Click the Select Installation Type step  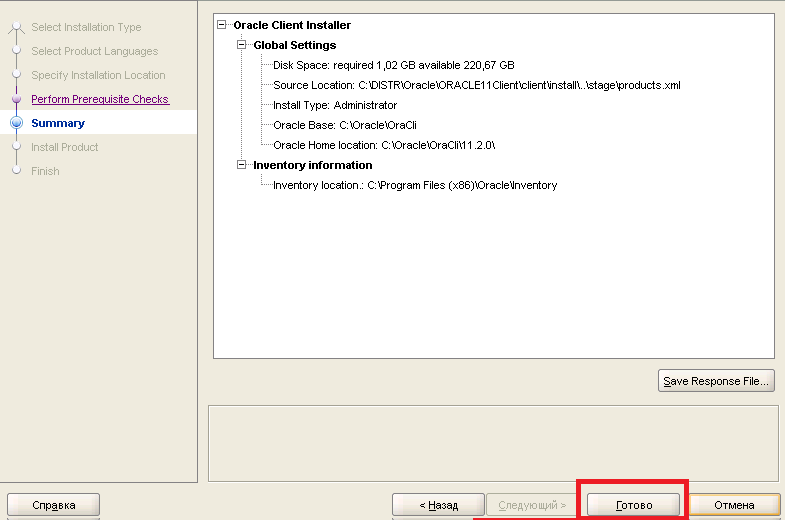86,27
